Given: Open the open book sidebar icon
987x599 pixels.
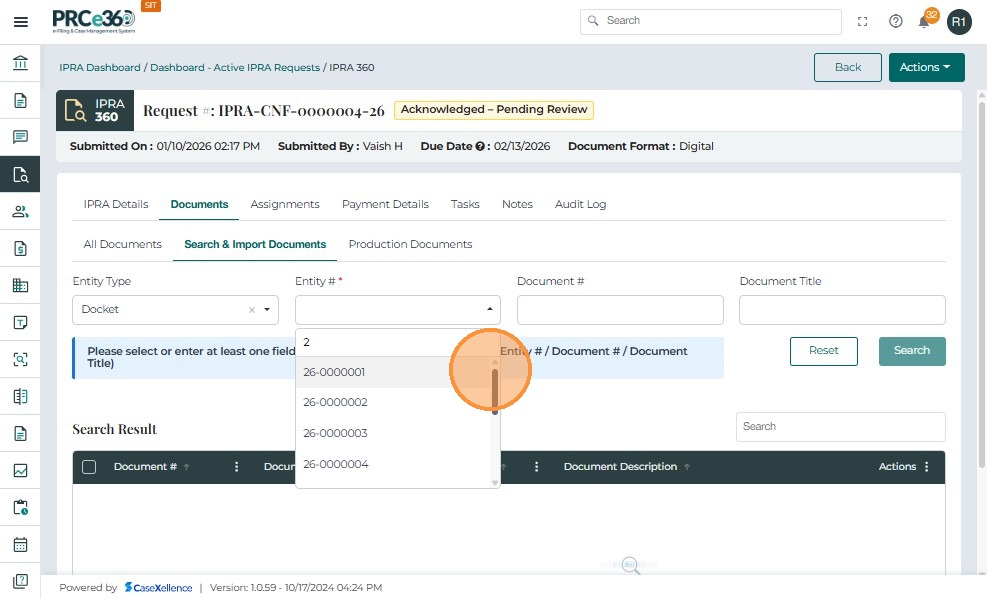Looking at the screenshot, I should coord(20,396).
